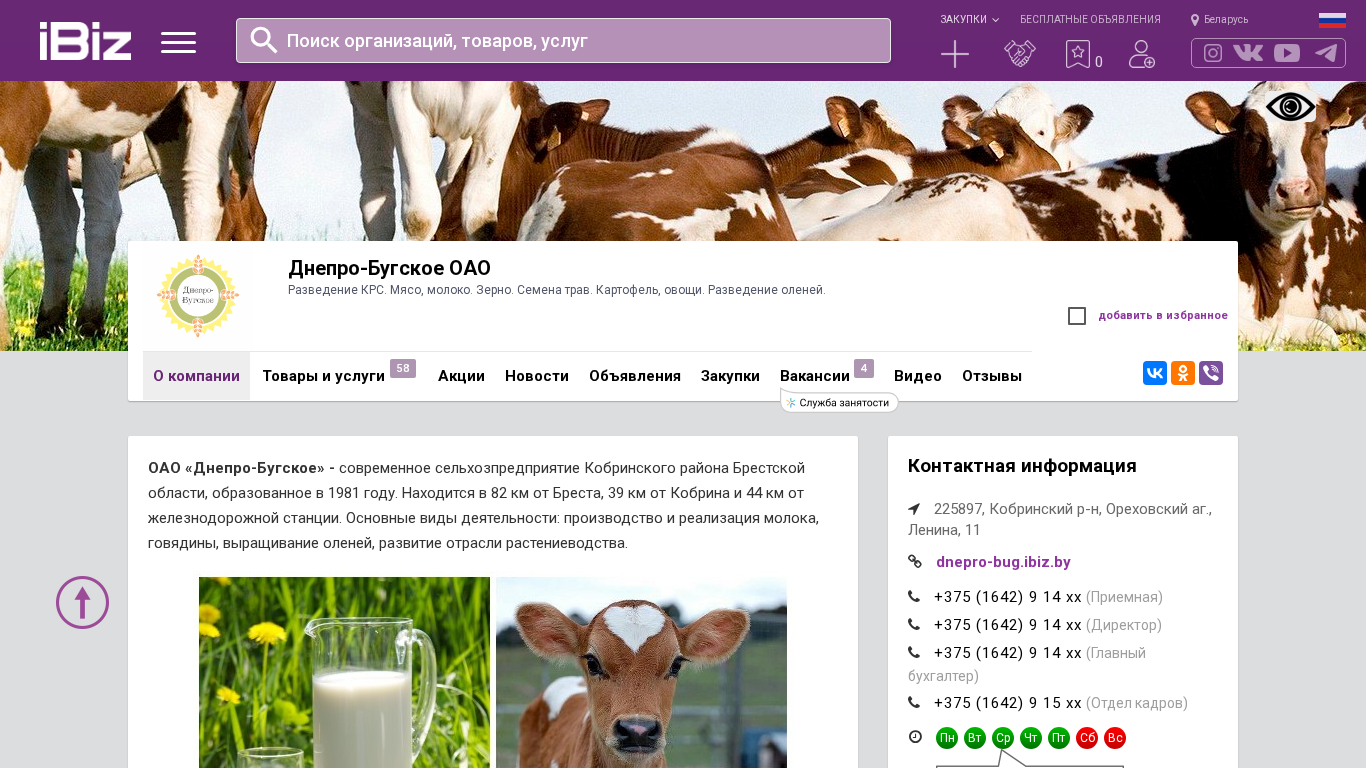The height and width of the screenshot is (768, 1366).
Task: Click the user registration icon
Action: click(1142, 54)
